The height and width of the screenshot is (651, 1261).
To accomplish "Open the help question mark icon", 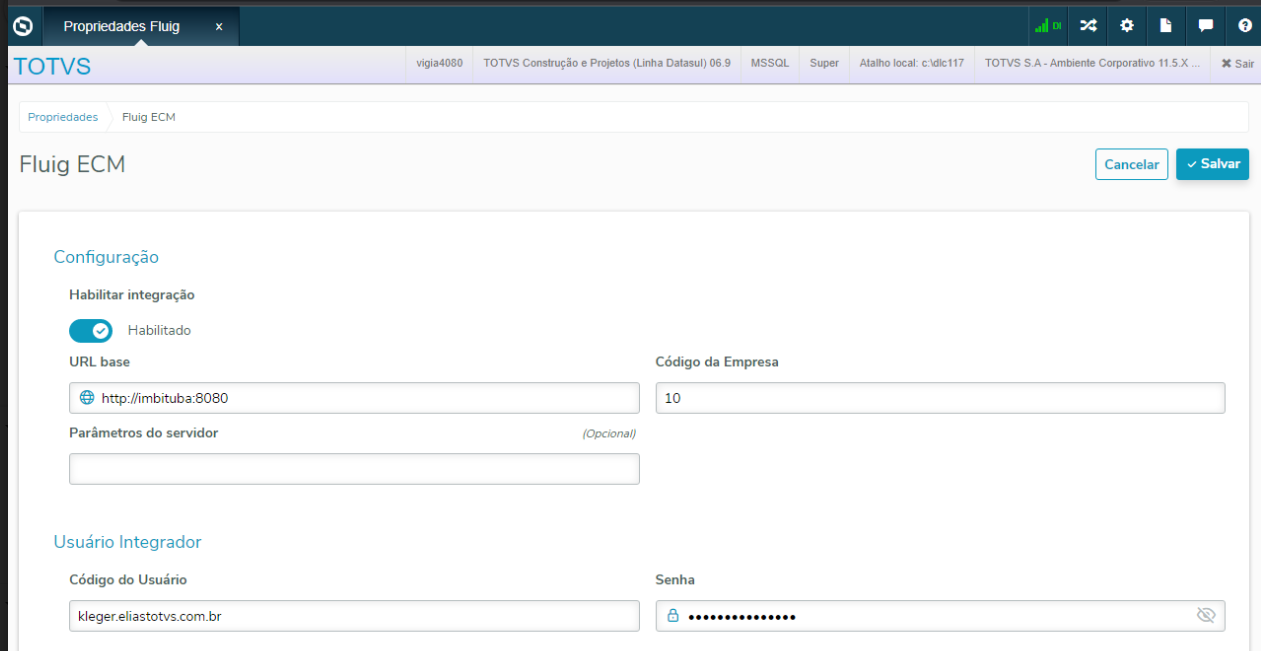I will pyautogui.click(x=1245, y=26).
